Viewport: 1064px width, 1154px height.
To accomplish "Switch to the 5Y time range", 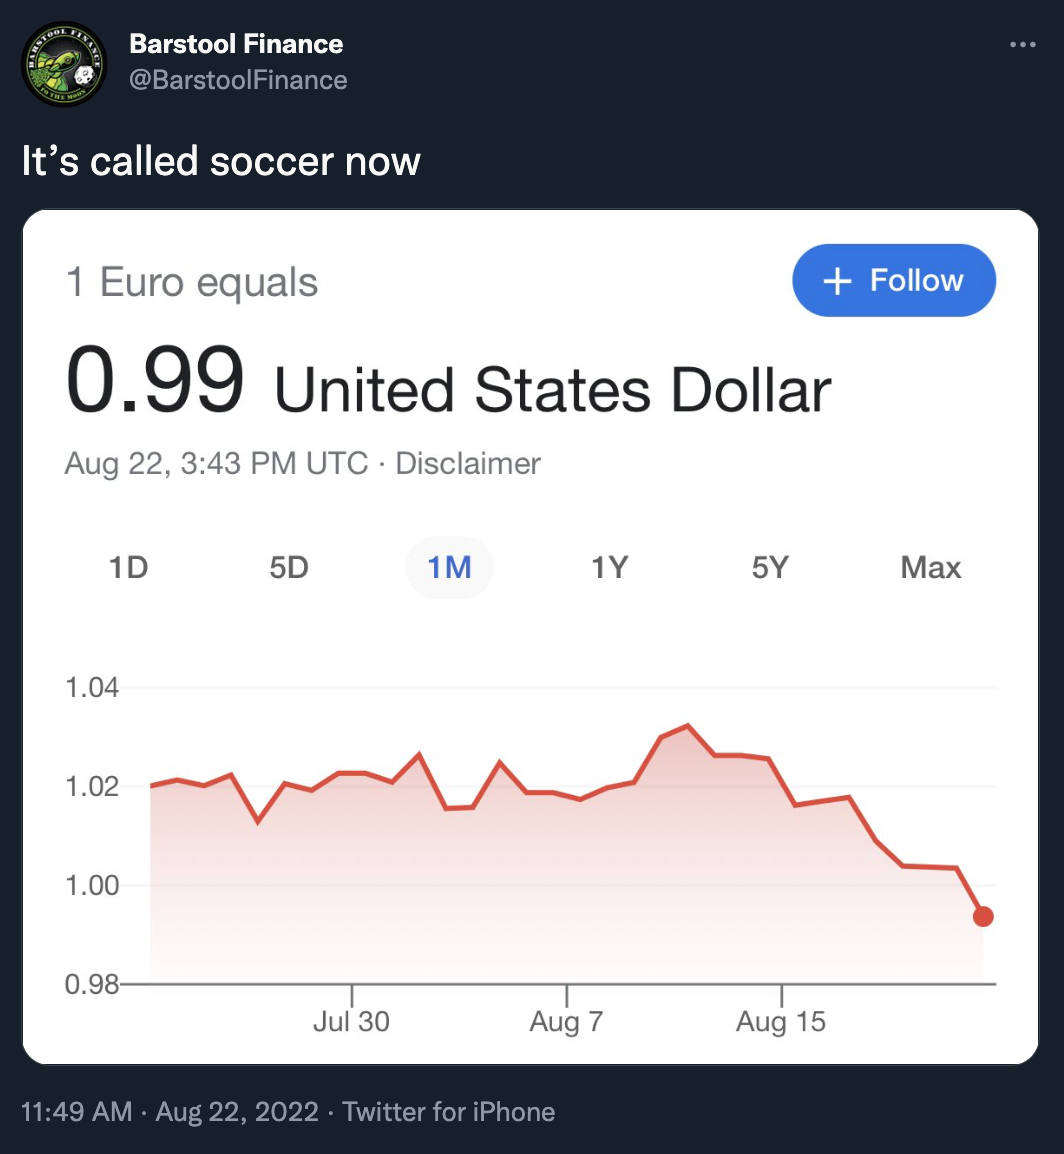I will pos(770,567).
